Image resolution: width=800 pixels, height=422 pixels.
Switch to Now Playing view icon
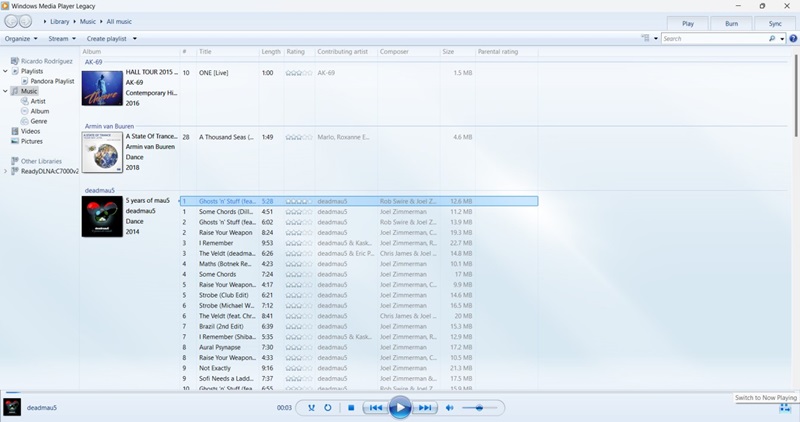click(785, 408)
